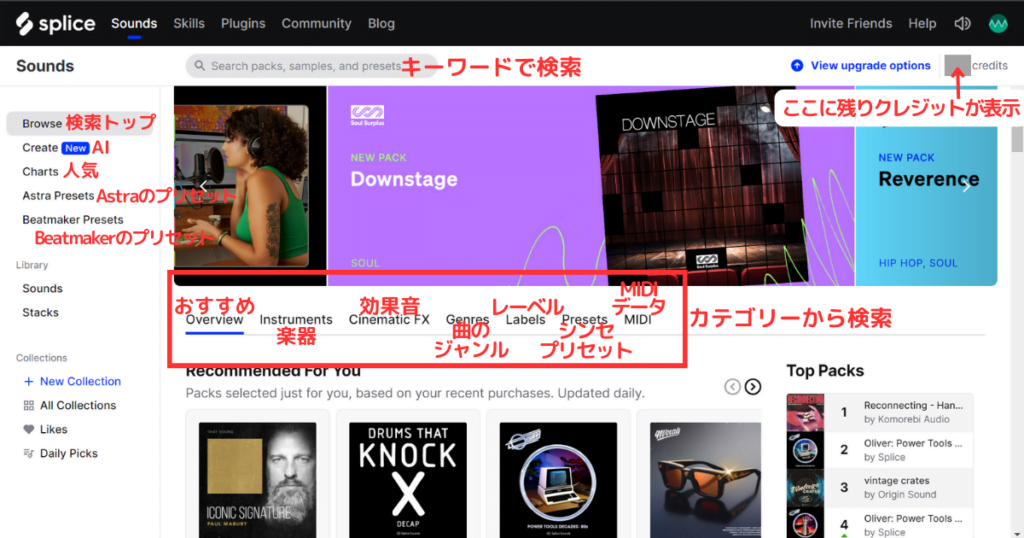1024x538 pixels.
Task: Click the HIP HOP genre tag
Action: click(x=901, y=263)
